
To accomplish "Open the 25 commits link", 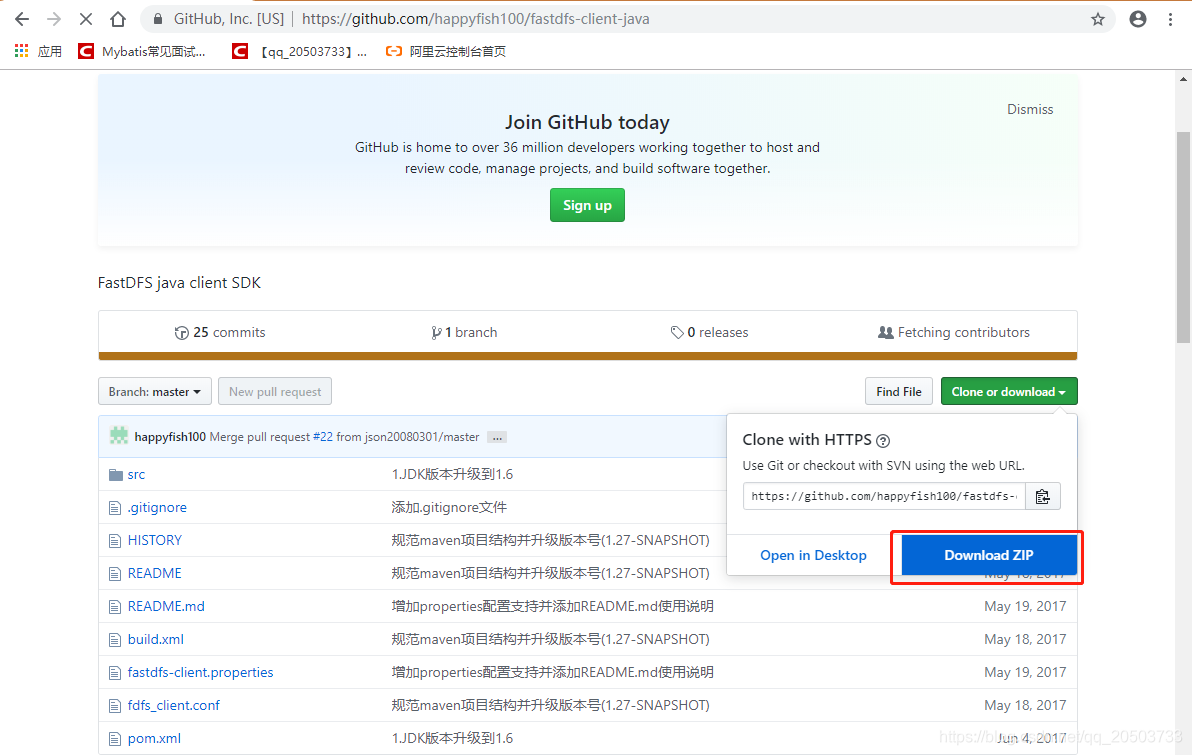I will tap(220, 332).
